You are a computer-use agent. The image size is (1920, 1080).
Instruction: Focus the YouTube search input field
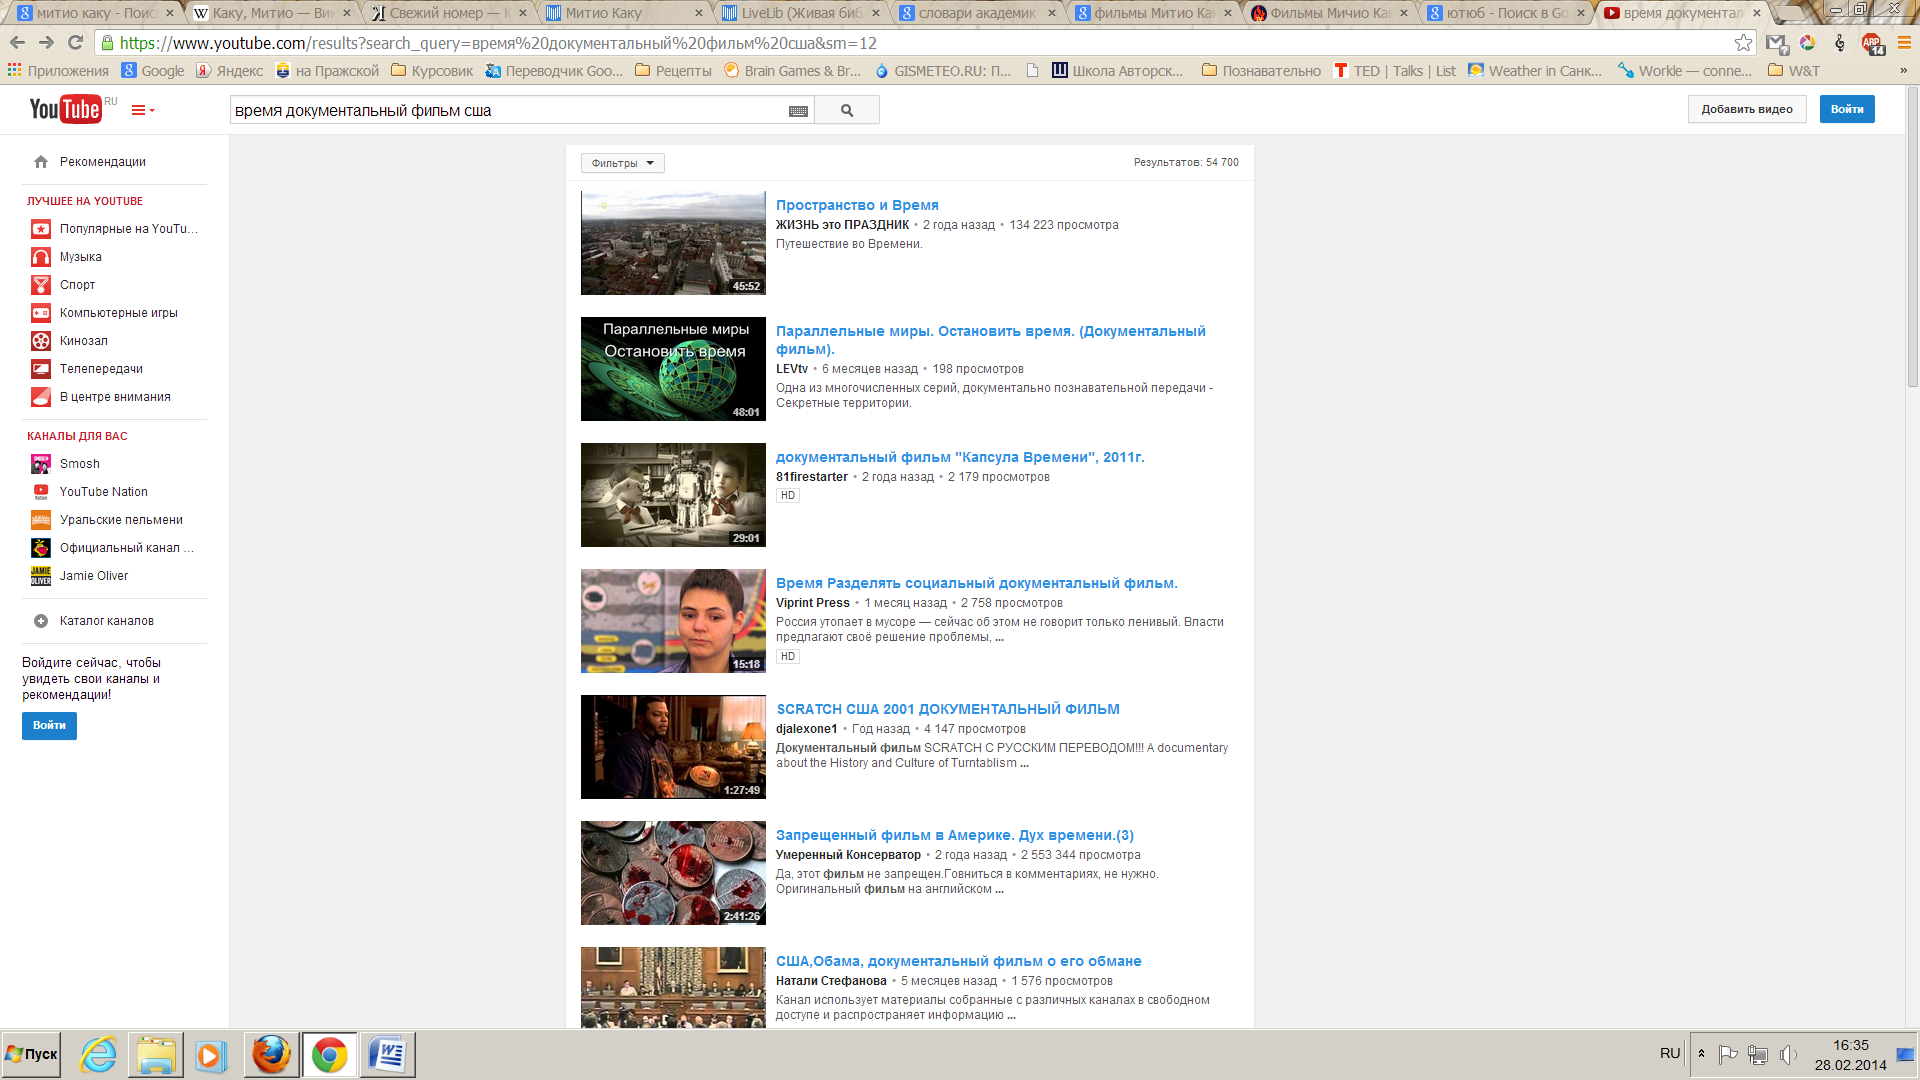click(508, 111)
